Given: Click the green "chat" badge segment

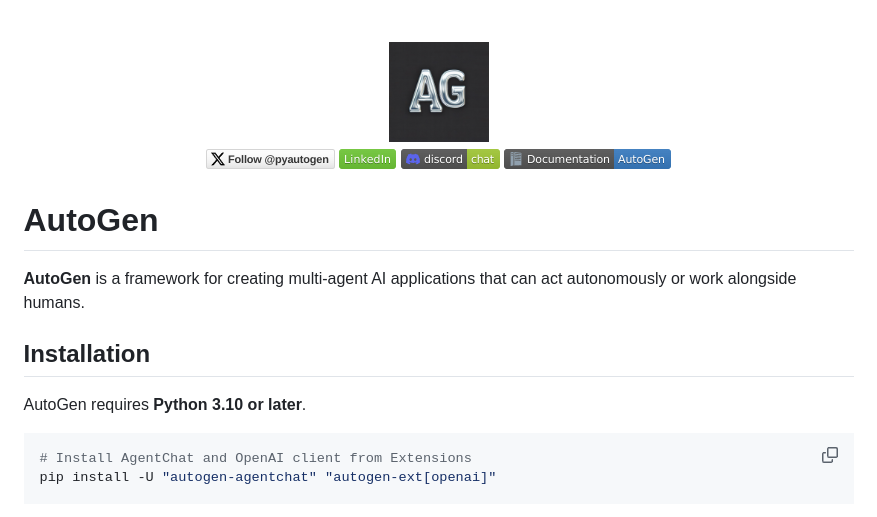Looking at the screenshot, I should (x=483, y=159).
